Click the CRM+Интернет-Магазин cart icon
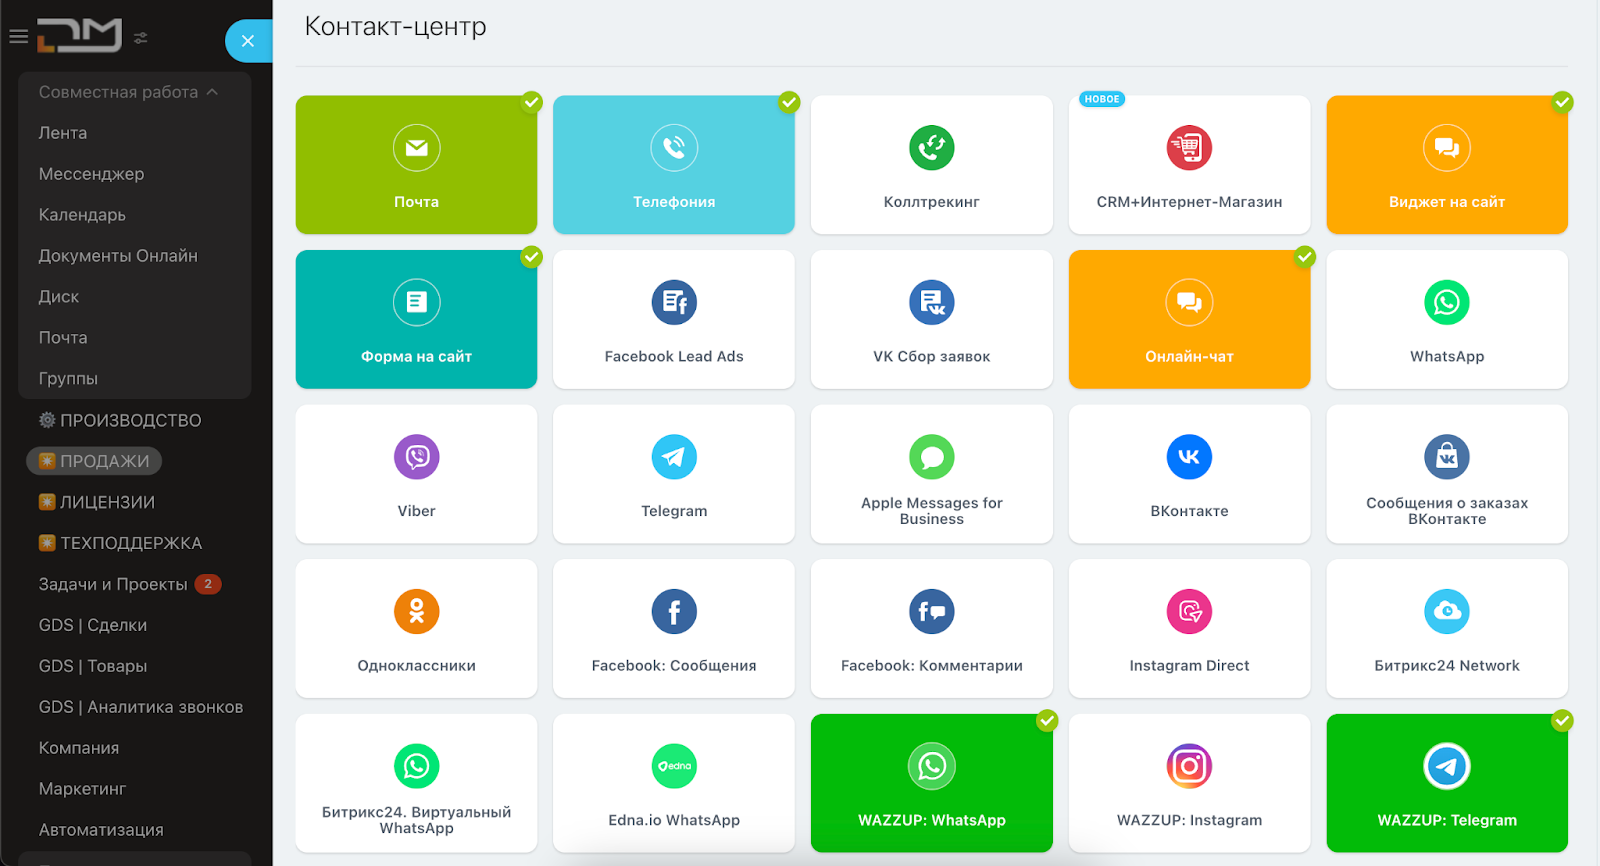Screen dimensions: 1600x866 pyautogui.click(x=1189, y=148)
